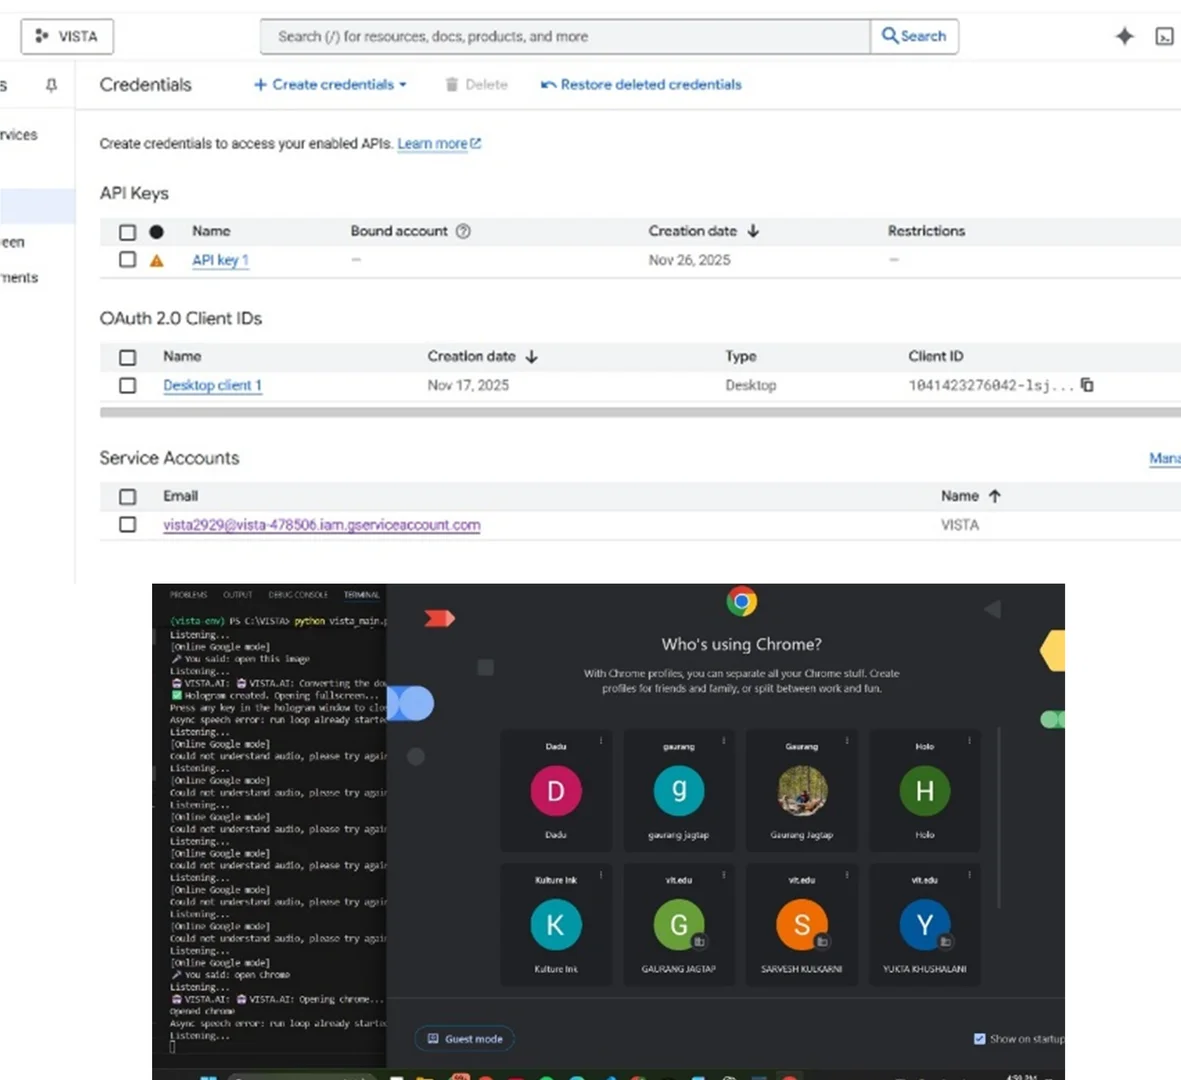Click Restore deleted credentials
1181x1080 pixels.
click(641, 84)
